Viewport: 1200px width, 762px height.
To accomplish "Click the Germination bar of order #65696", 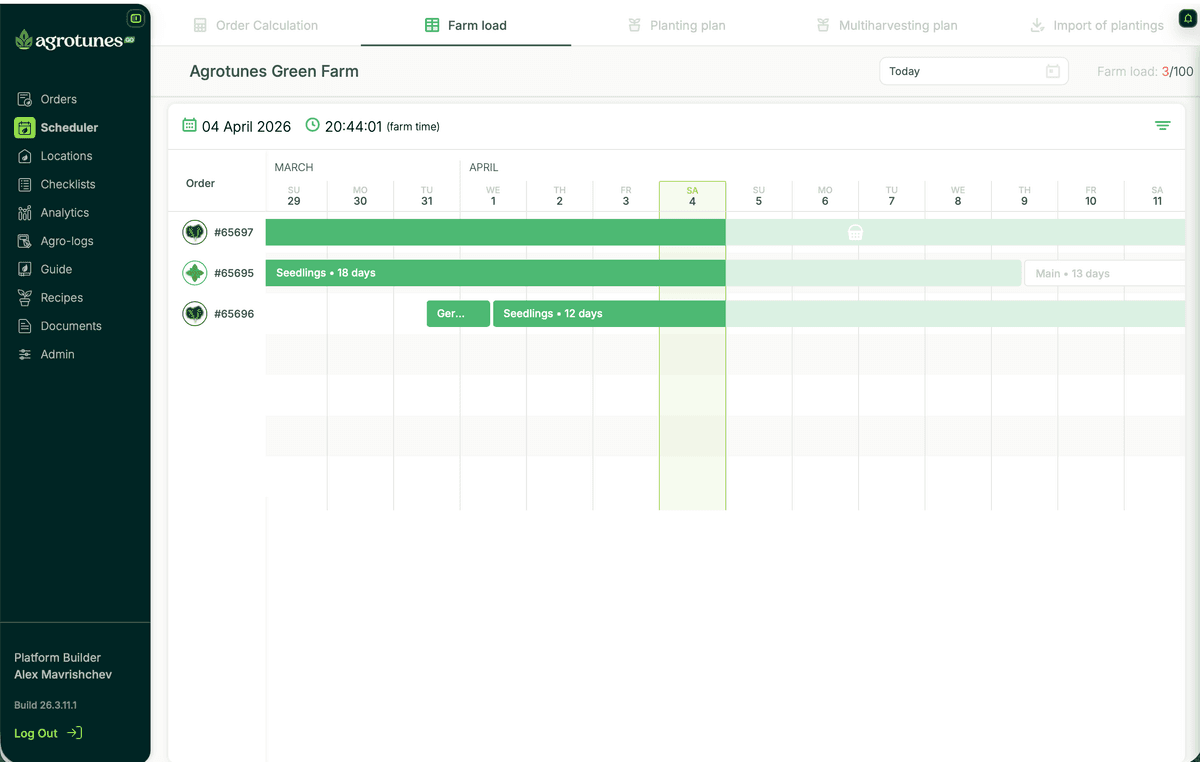I will pos(457,314).
